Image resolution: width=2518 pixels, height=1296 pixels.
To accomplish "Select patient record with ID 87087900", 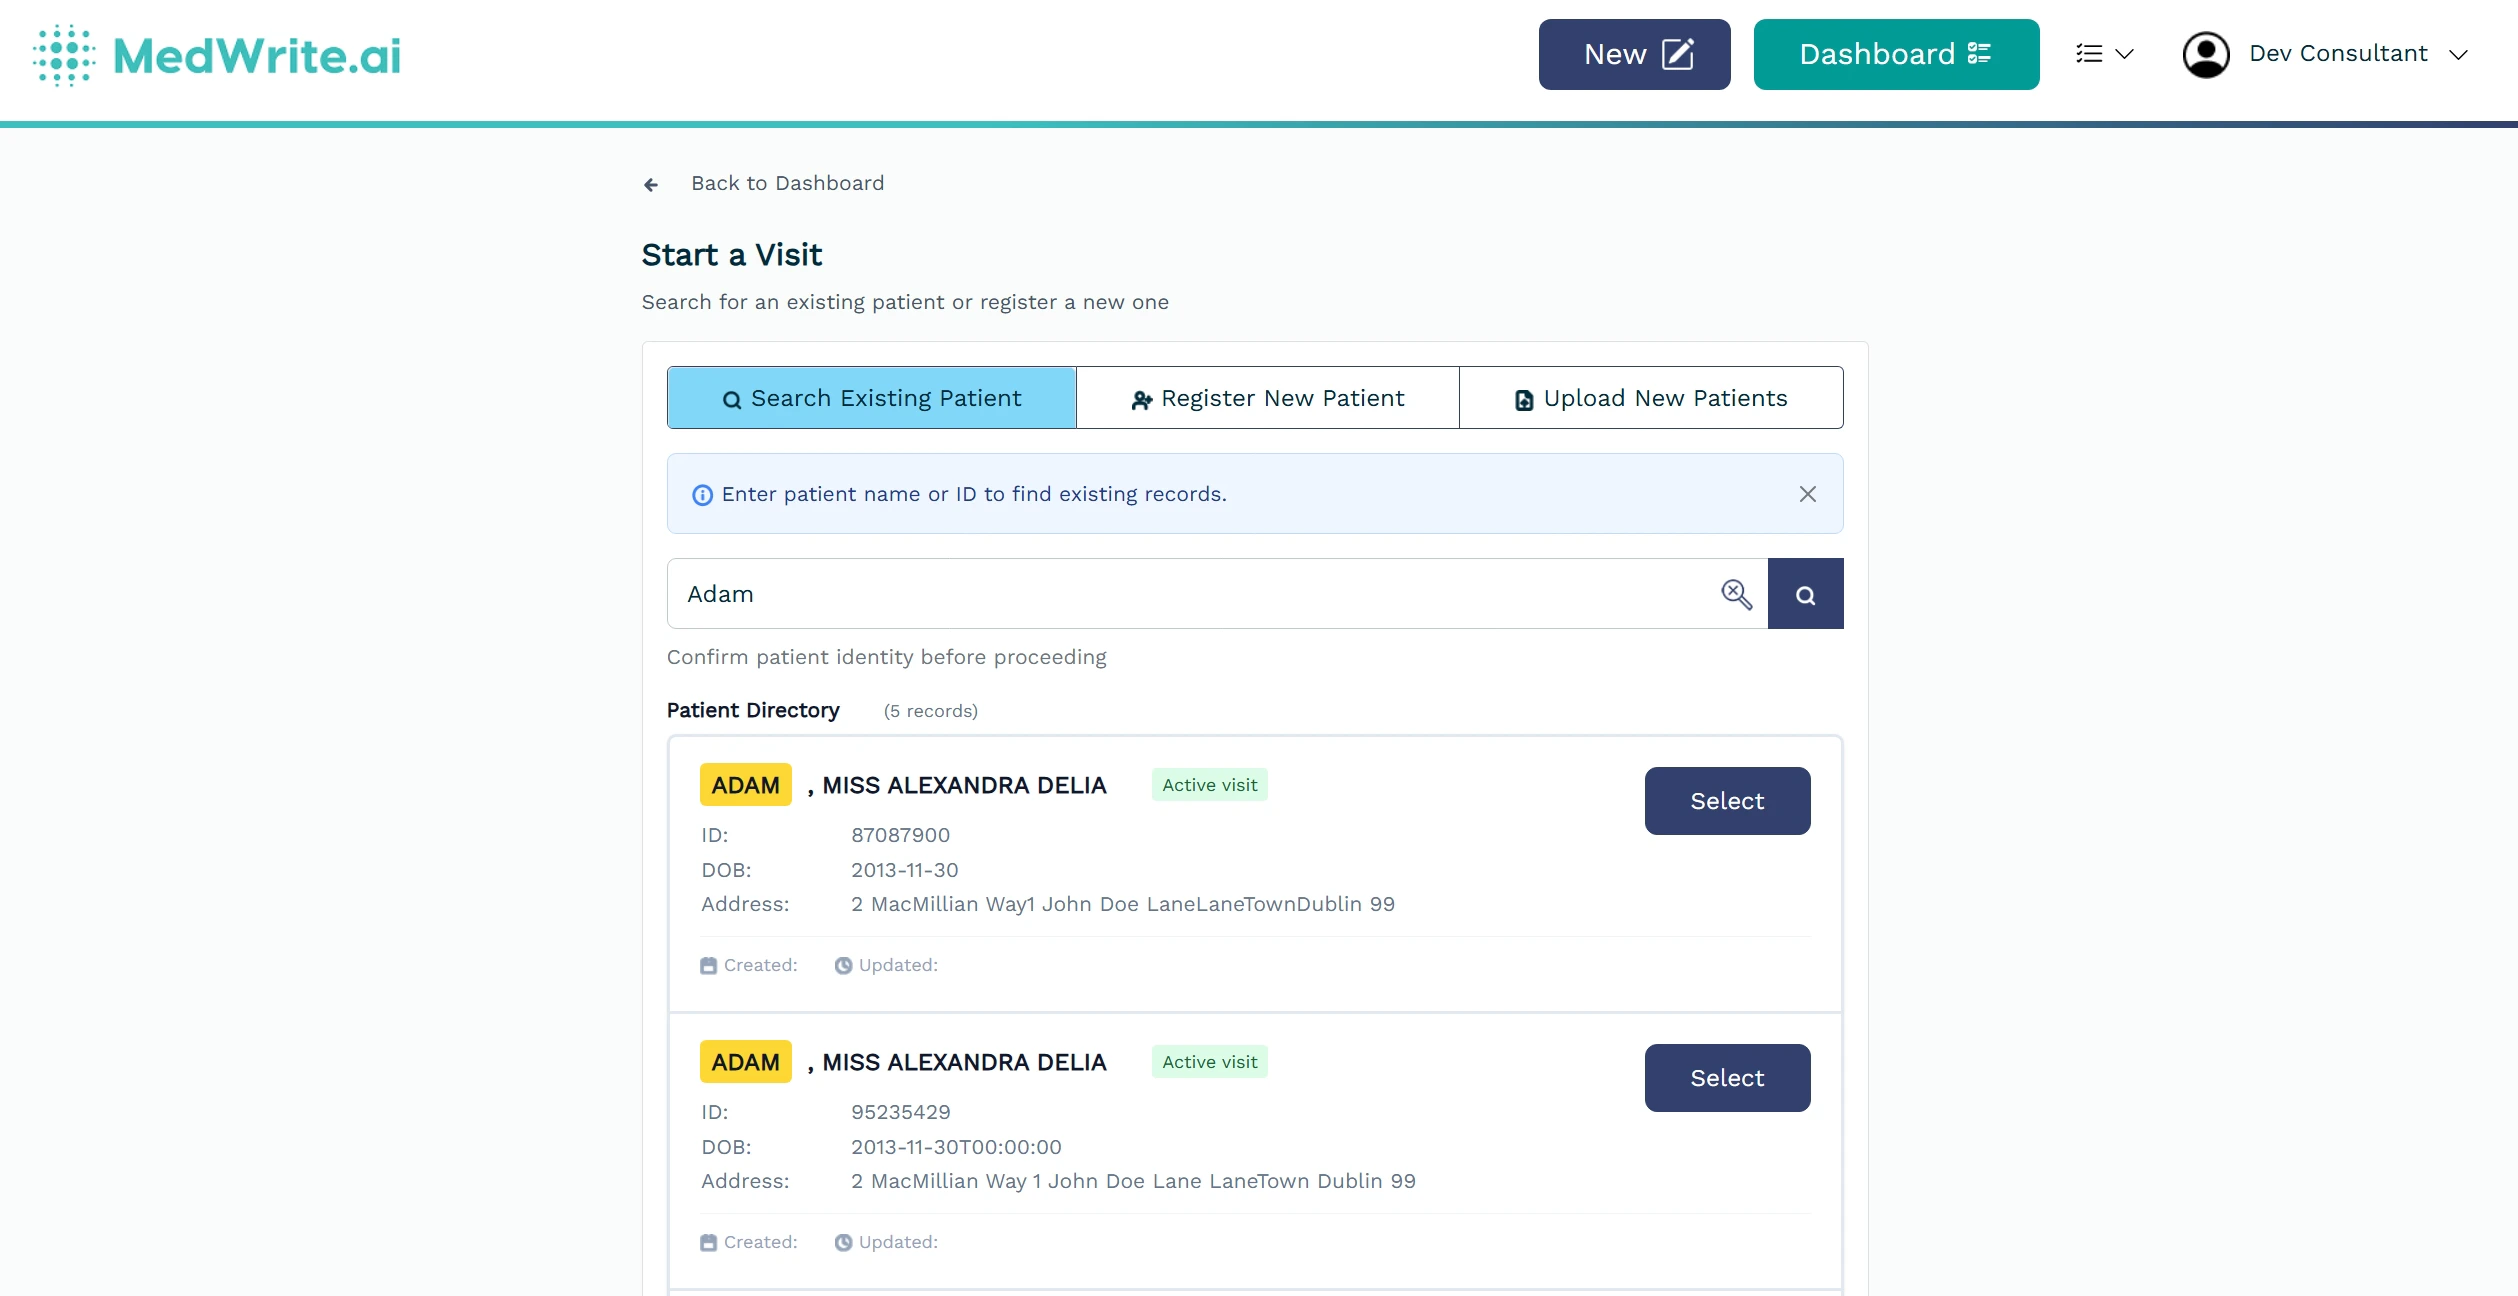I will click(1726, 800).
